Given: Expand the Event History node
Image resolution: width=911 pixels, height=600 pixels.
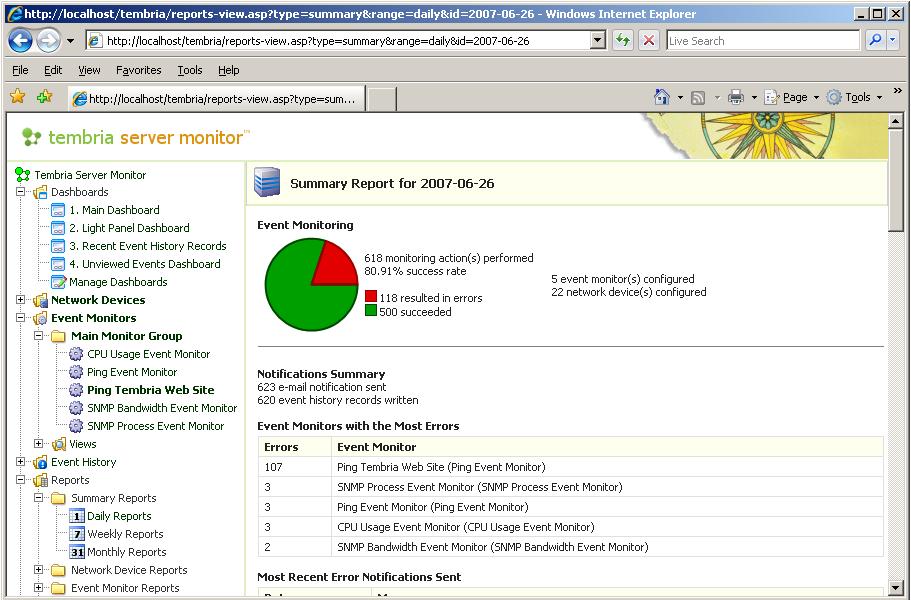Looking at the screenshot, I should click(x=20, y=462).
